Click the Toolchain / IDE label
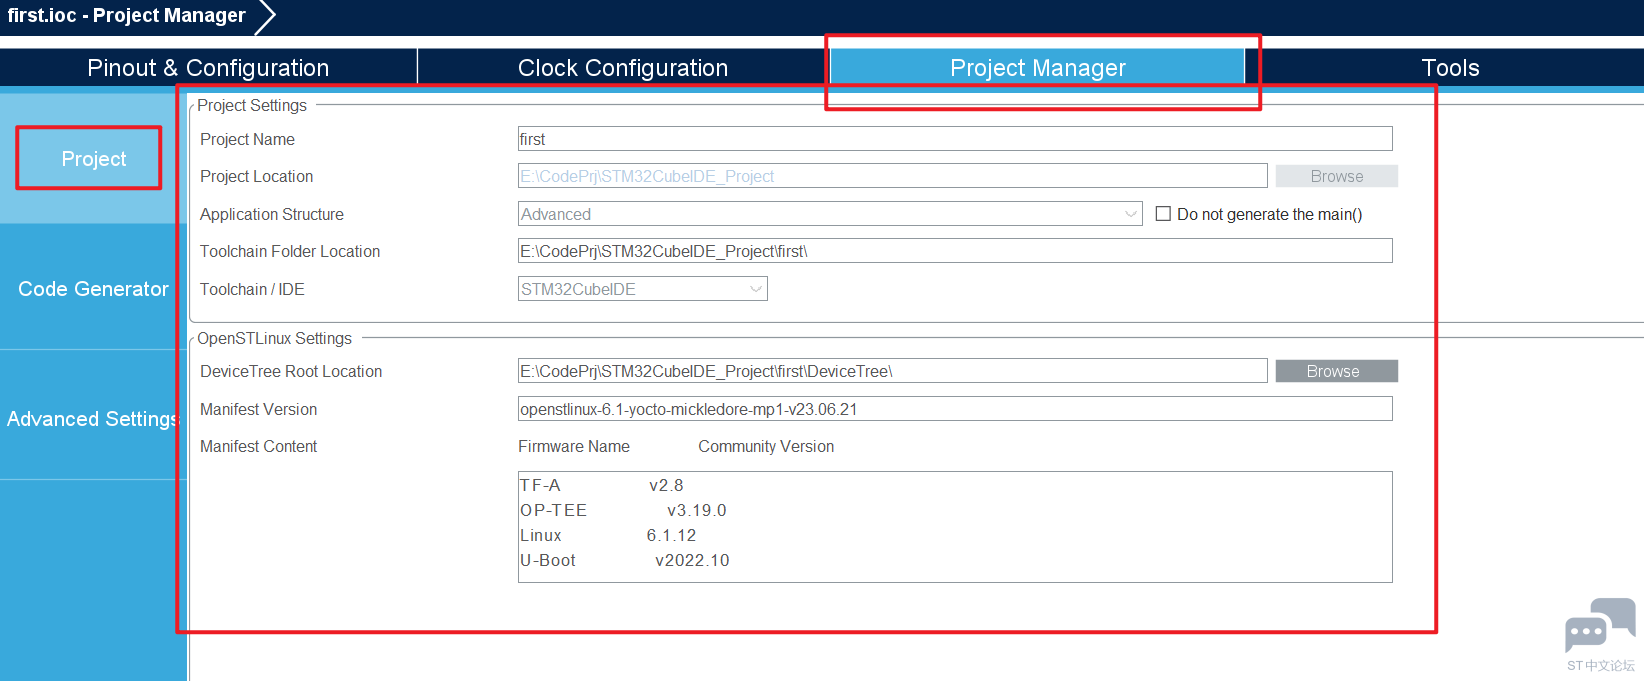Screen dimensions: 1644x681 252,289
